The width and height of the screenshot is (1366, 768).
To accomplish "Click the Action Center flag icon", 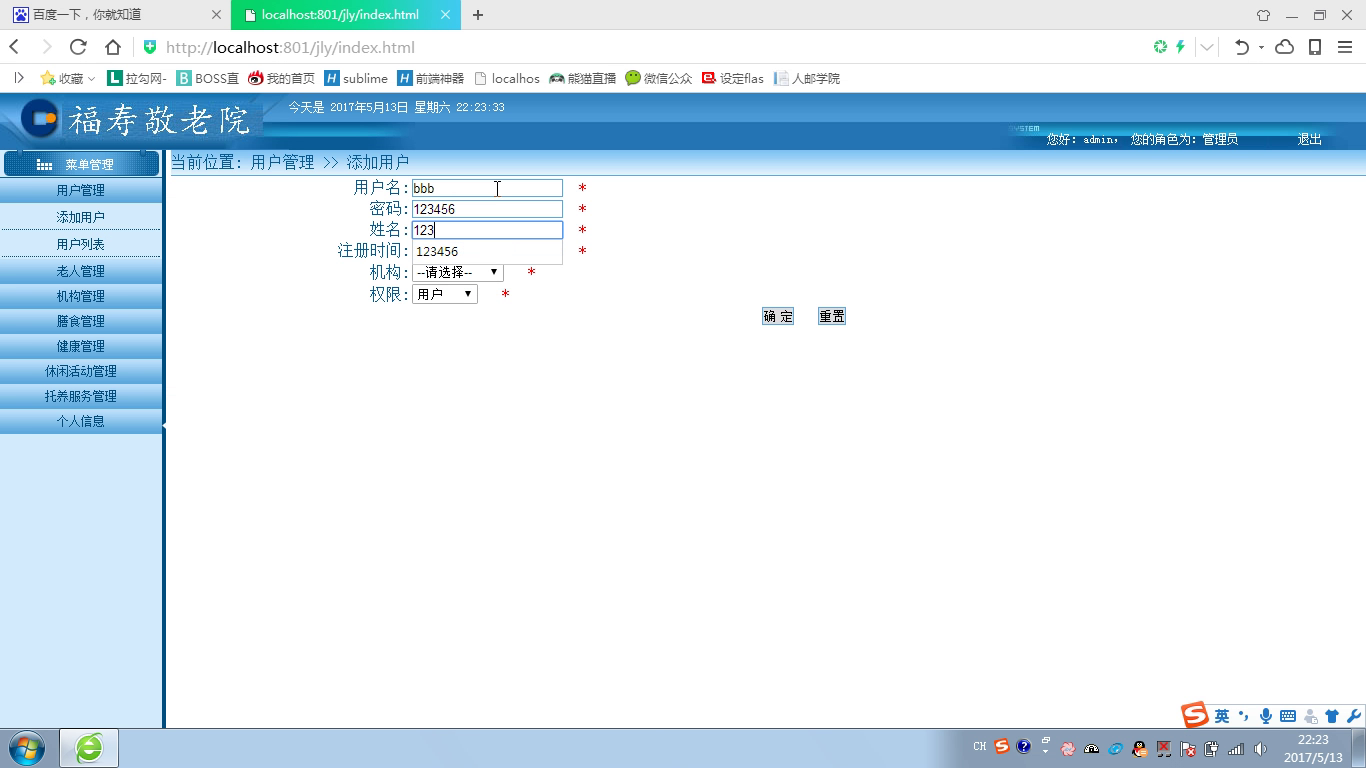I will point(1188,748).
